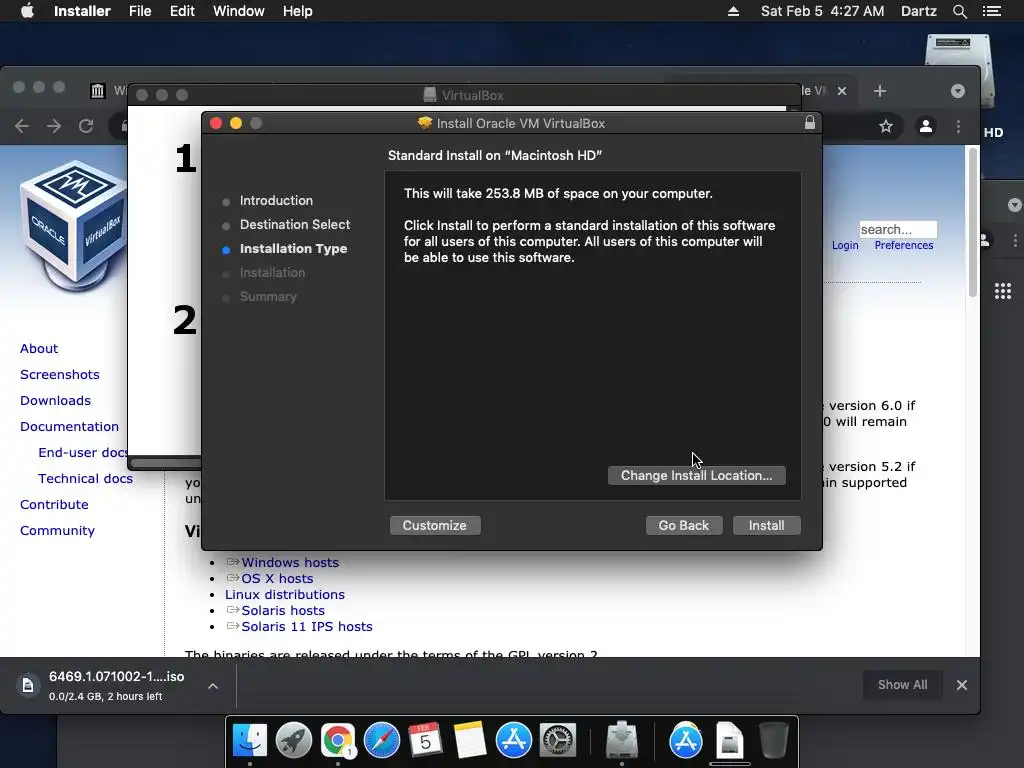Click the Login link on webpage

(x=845, y=246)
